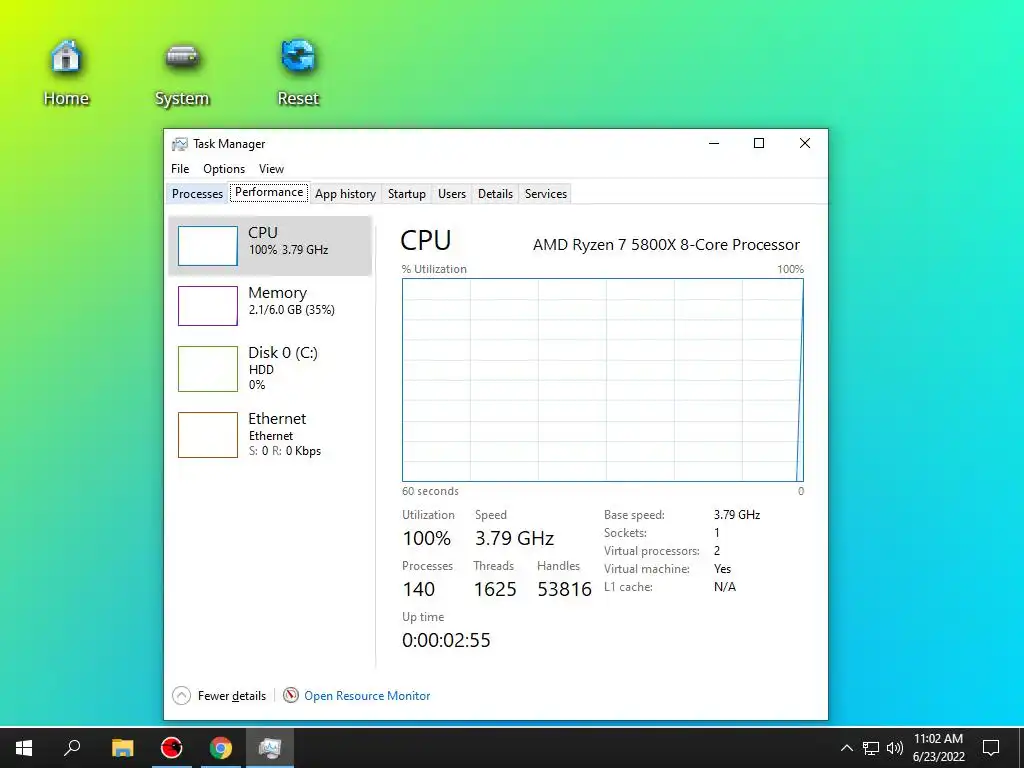This screenshot has height=768, width=1024.
Task: Click the 3.79 GHz speed value
Action: point(514,538)
